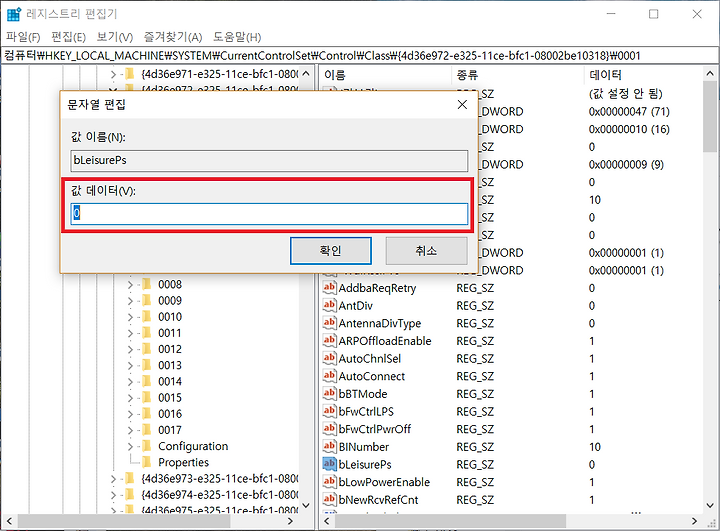
Task: Click the string icon beside bFwCtrlPwrOff
Action: tap(329, 429)
